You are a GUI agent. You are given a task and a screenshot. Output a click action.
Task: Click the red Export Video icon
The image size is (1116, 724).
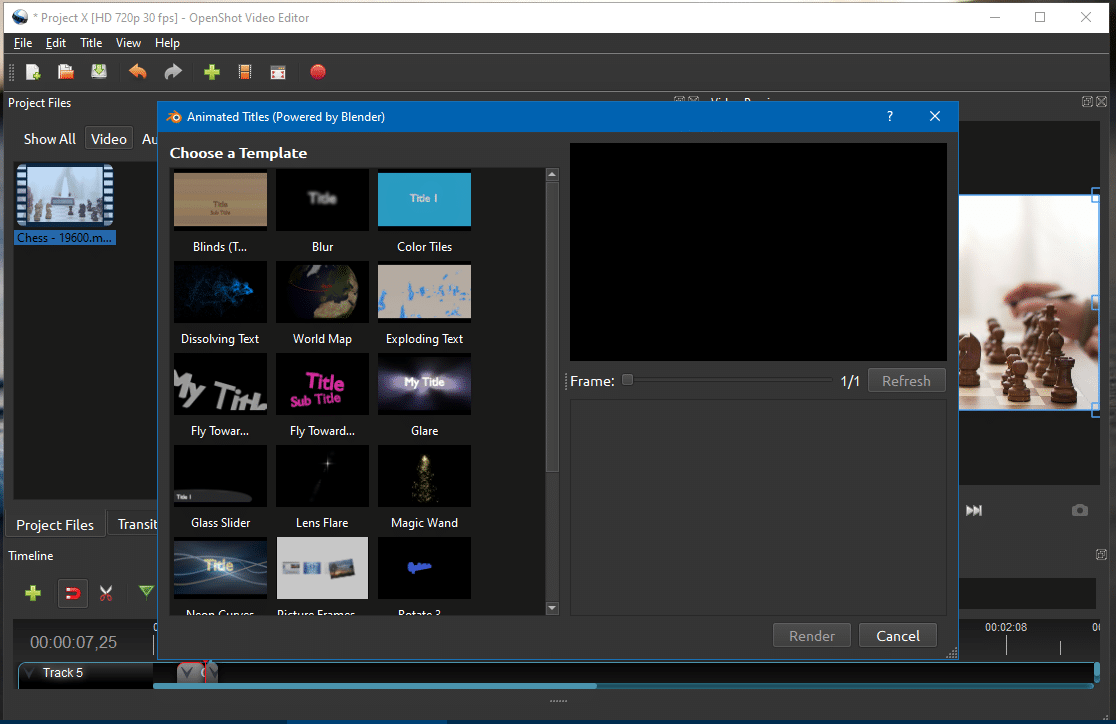pyautogui.click(x=318, y=72)
